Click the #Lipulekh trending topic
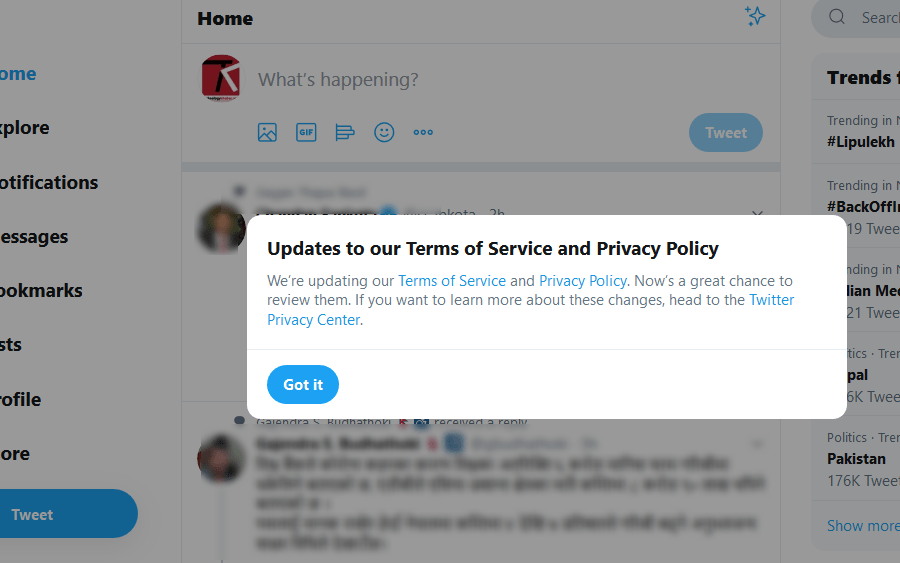 860,142
